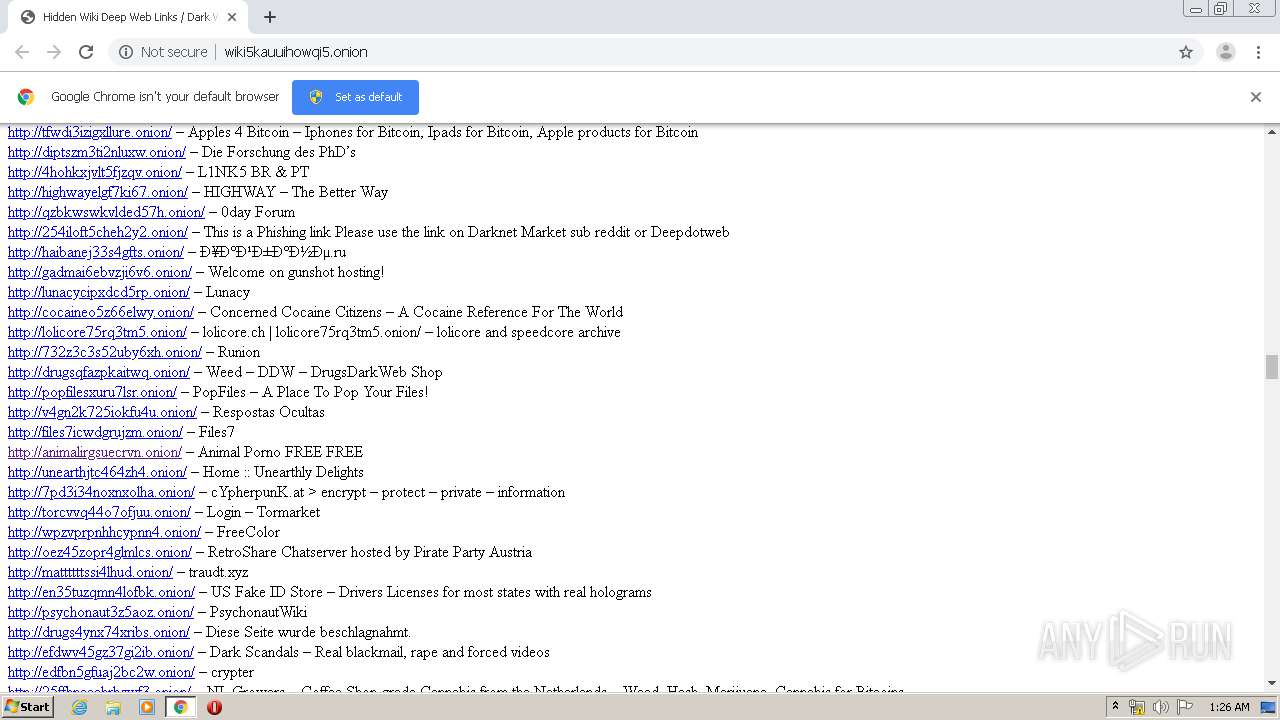Reload the current page
The height and width of the screenshot is (720, 1280).
(86, 52)
